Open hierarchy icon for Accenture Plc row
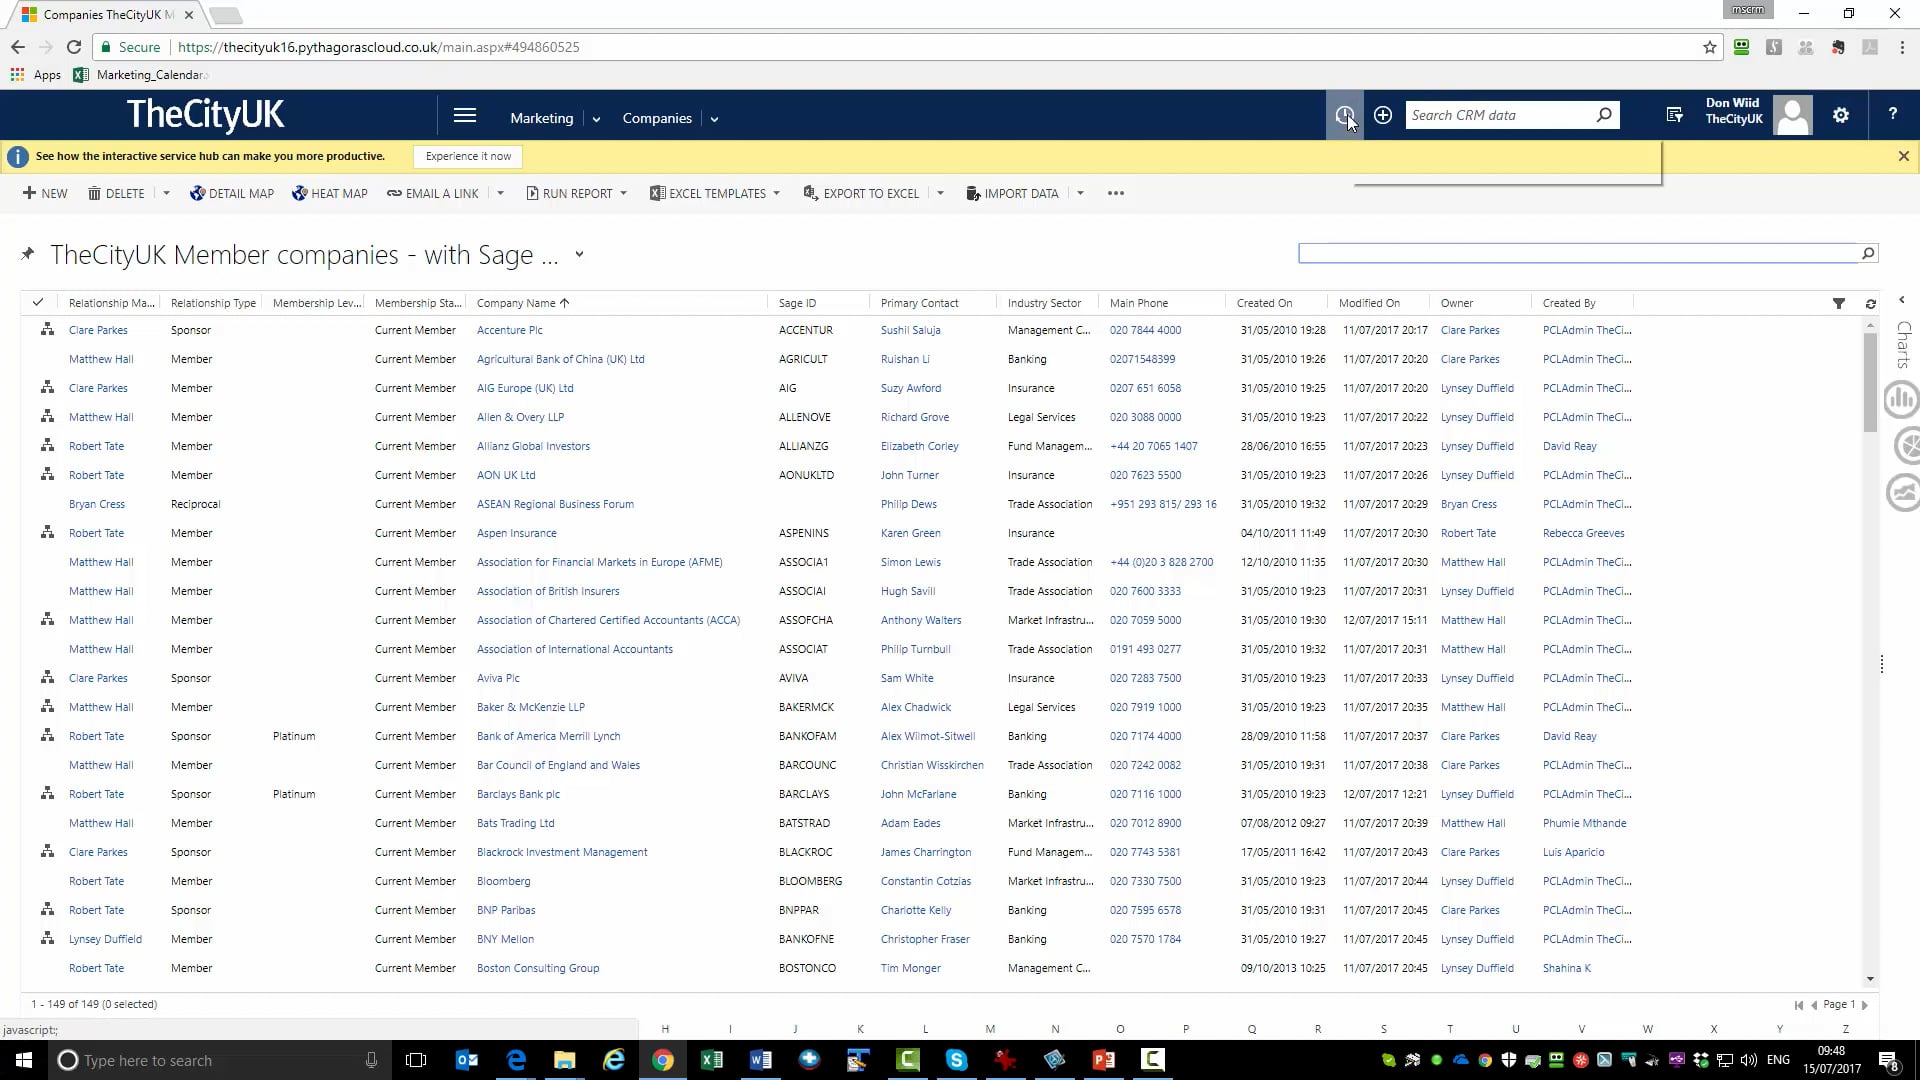This screenshot has width=1920, height=1080. pyautogui.click(x=47, y=330)
